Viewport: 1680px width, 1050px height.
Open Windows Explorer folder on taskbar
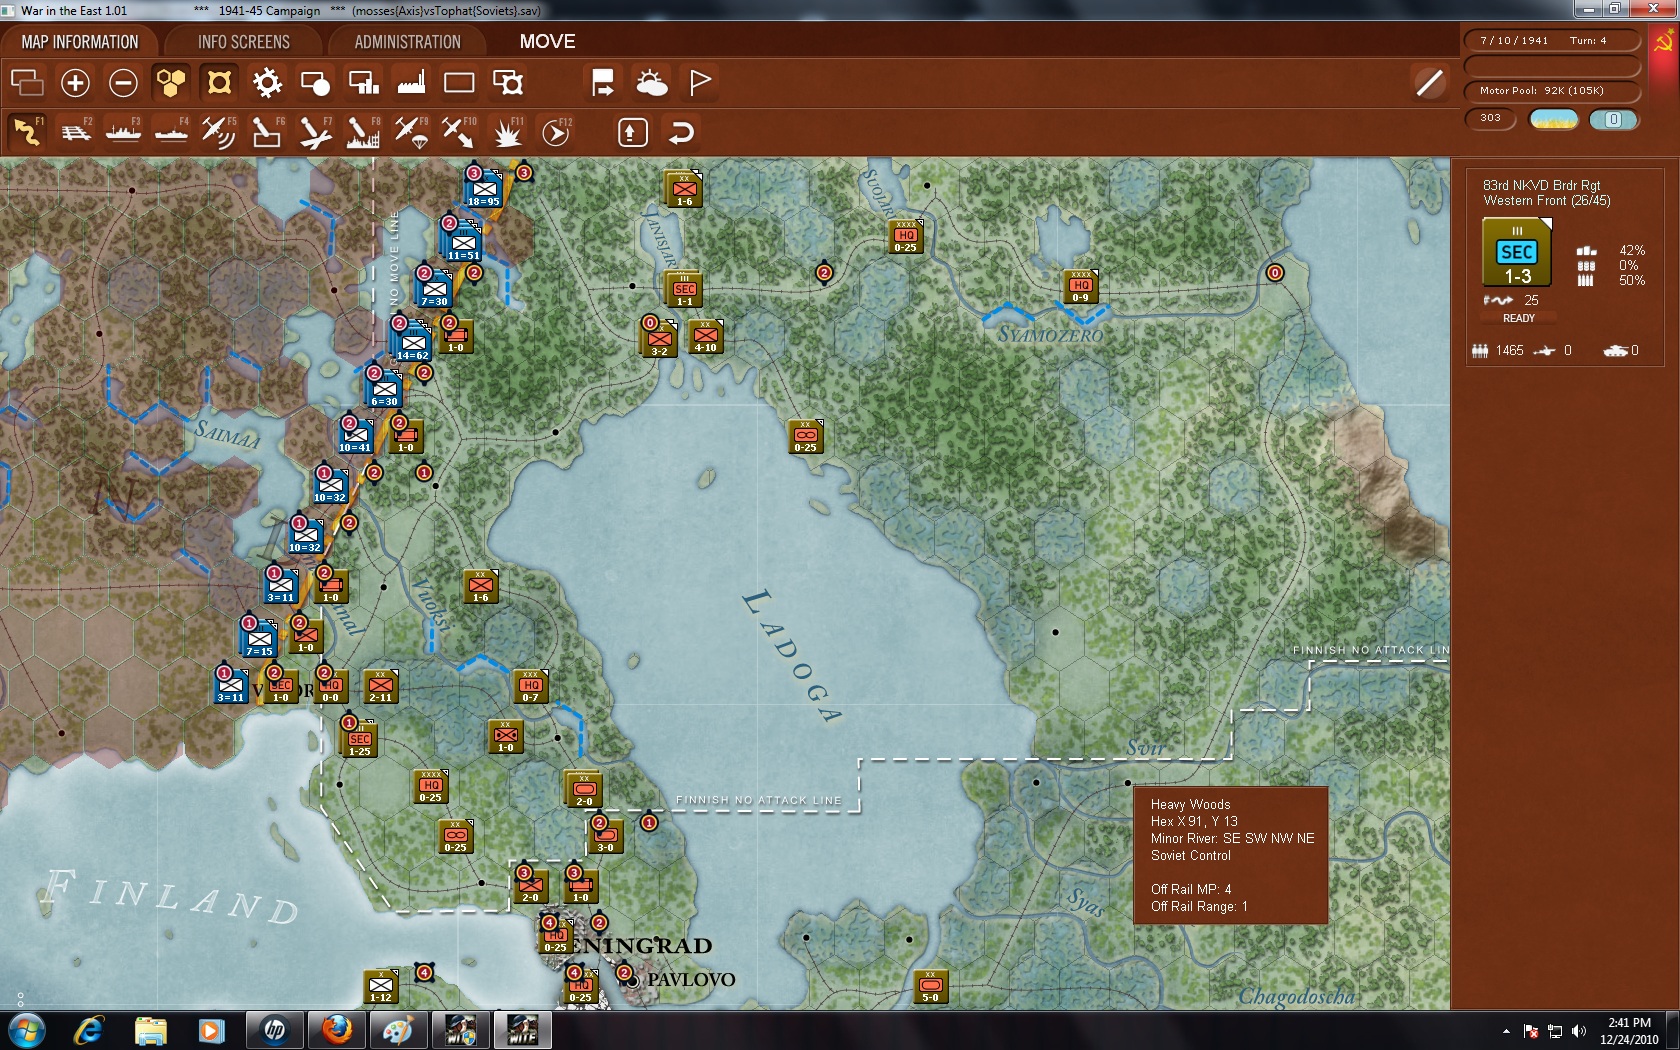click(x=150, y=1030)
